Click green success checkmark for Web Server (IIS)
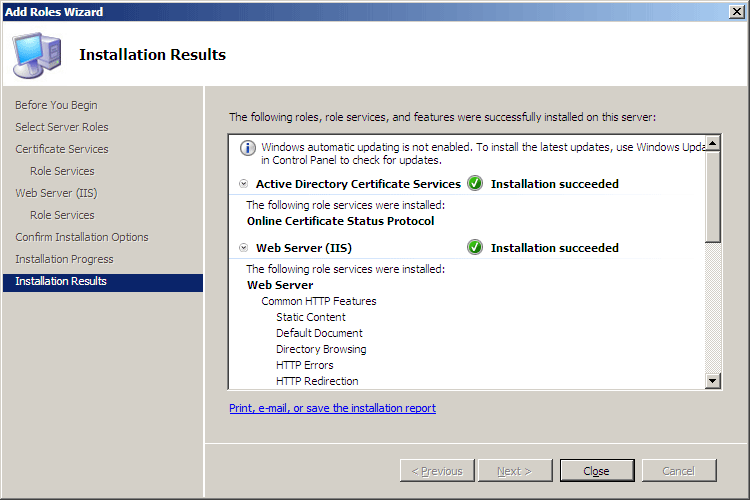 pyautogui.click(x=475, y=248)
